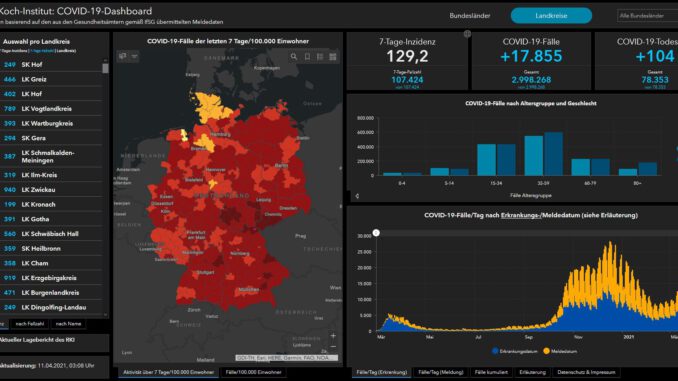Select LK Zwickau row

point(51,189)
